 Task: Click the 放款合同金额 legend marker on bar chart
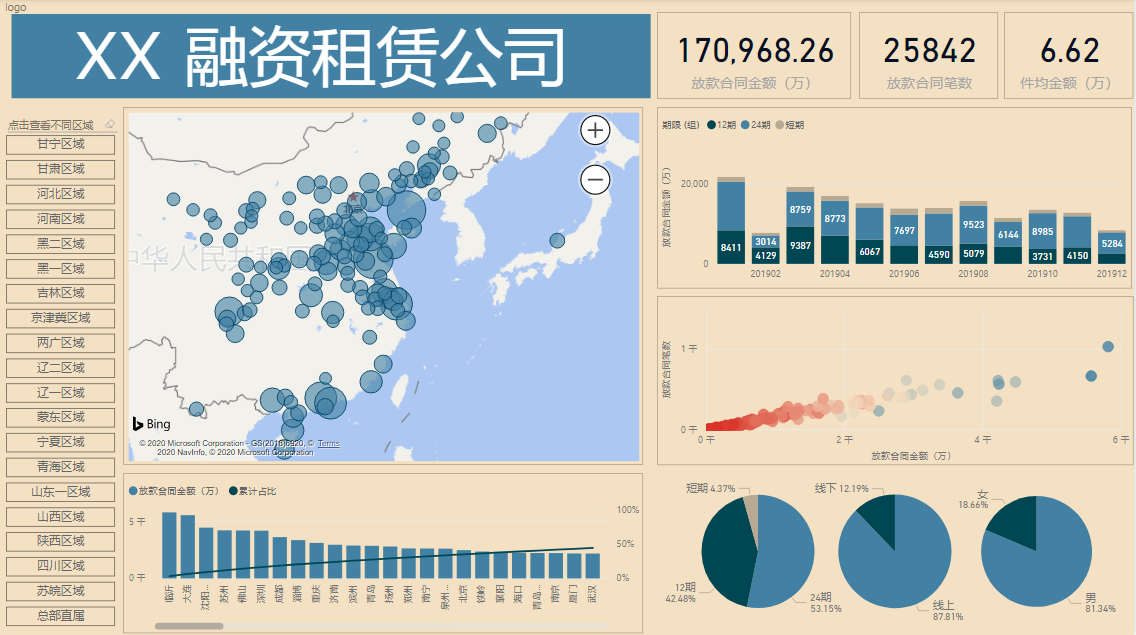[133, 491]
